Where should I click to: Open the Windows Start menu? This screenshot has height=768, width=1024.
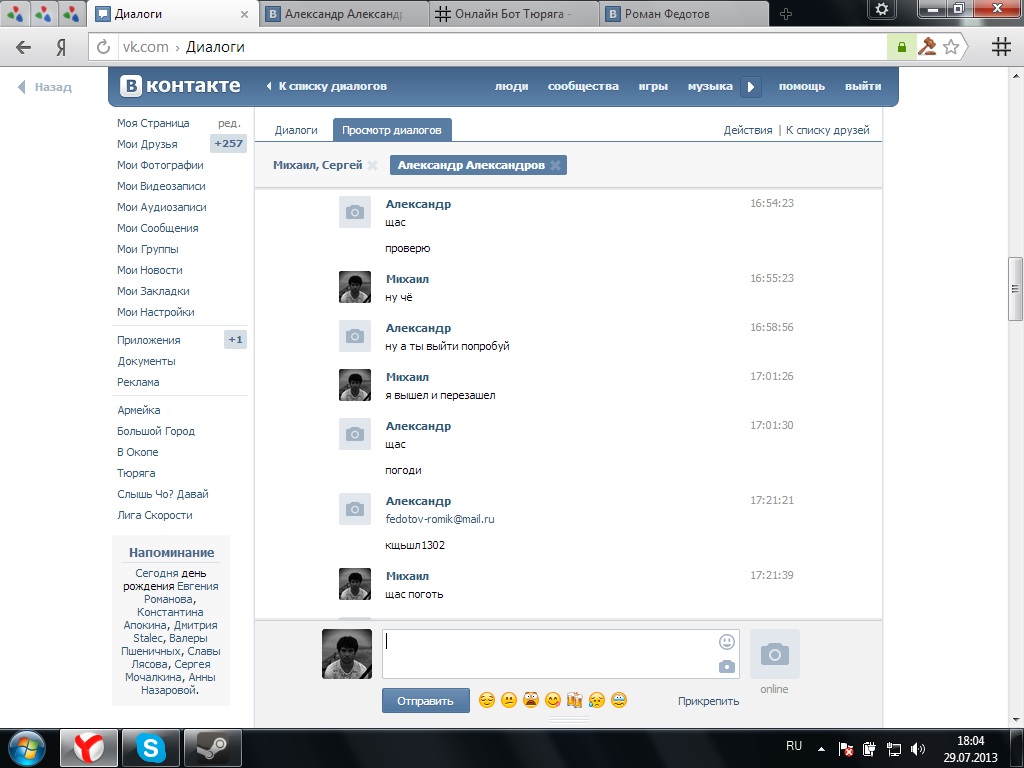[26, 748]
